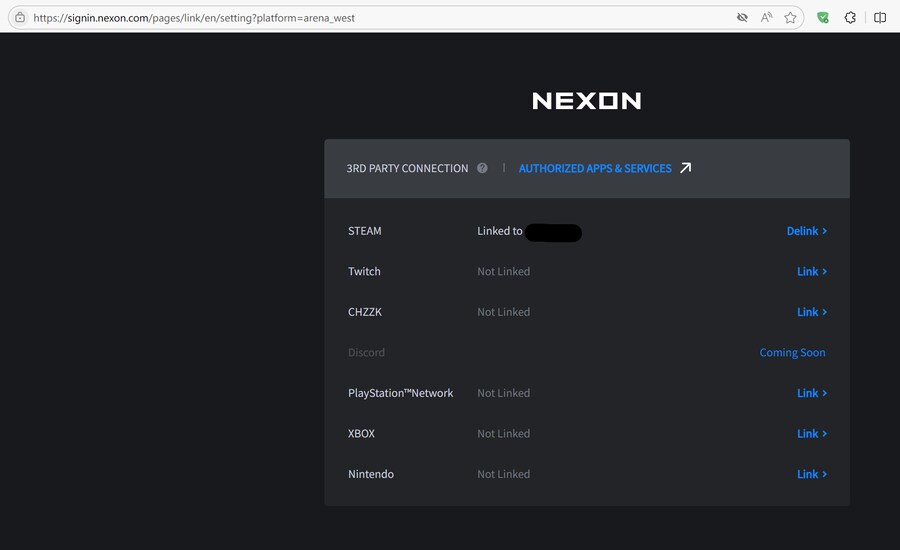The height and width of the screenshot is (550, 900).
Task: Click the 'Linked to' status text
Action: (x=500, y=231)
